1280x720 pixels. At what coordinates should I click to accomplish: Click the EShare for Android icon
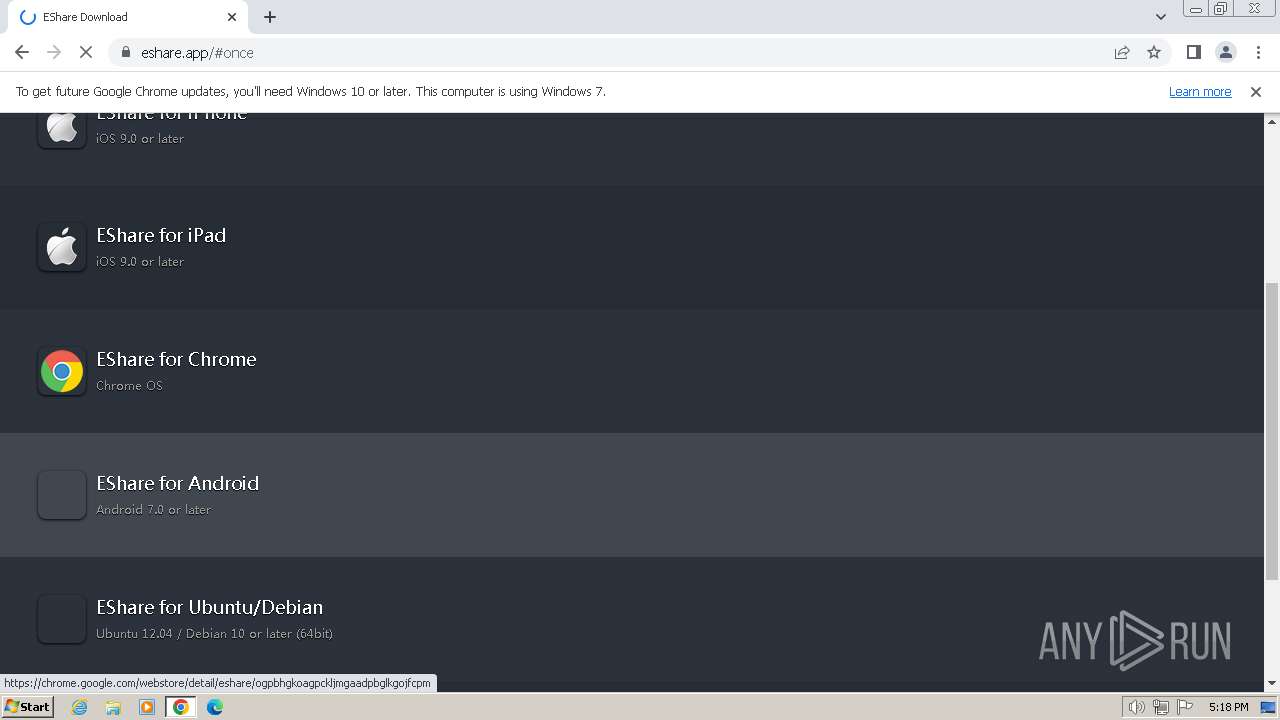(62, 495)
